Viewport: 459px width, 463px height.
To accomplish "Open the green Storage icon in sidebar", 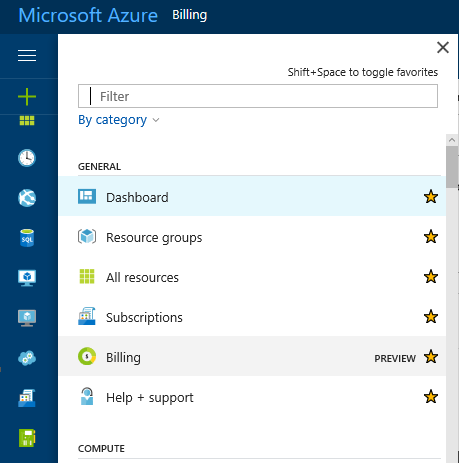I will tap(27, 438).
